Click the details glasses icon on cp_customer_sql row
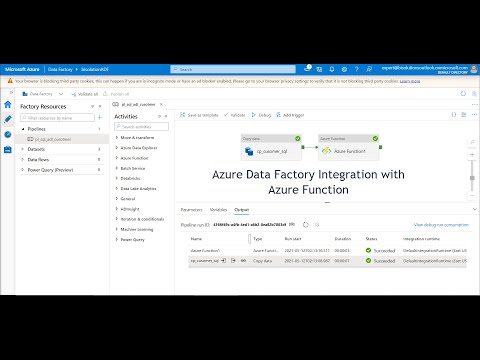 tap(244, 260)
